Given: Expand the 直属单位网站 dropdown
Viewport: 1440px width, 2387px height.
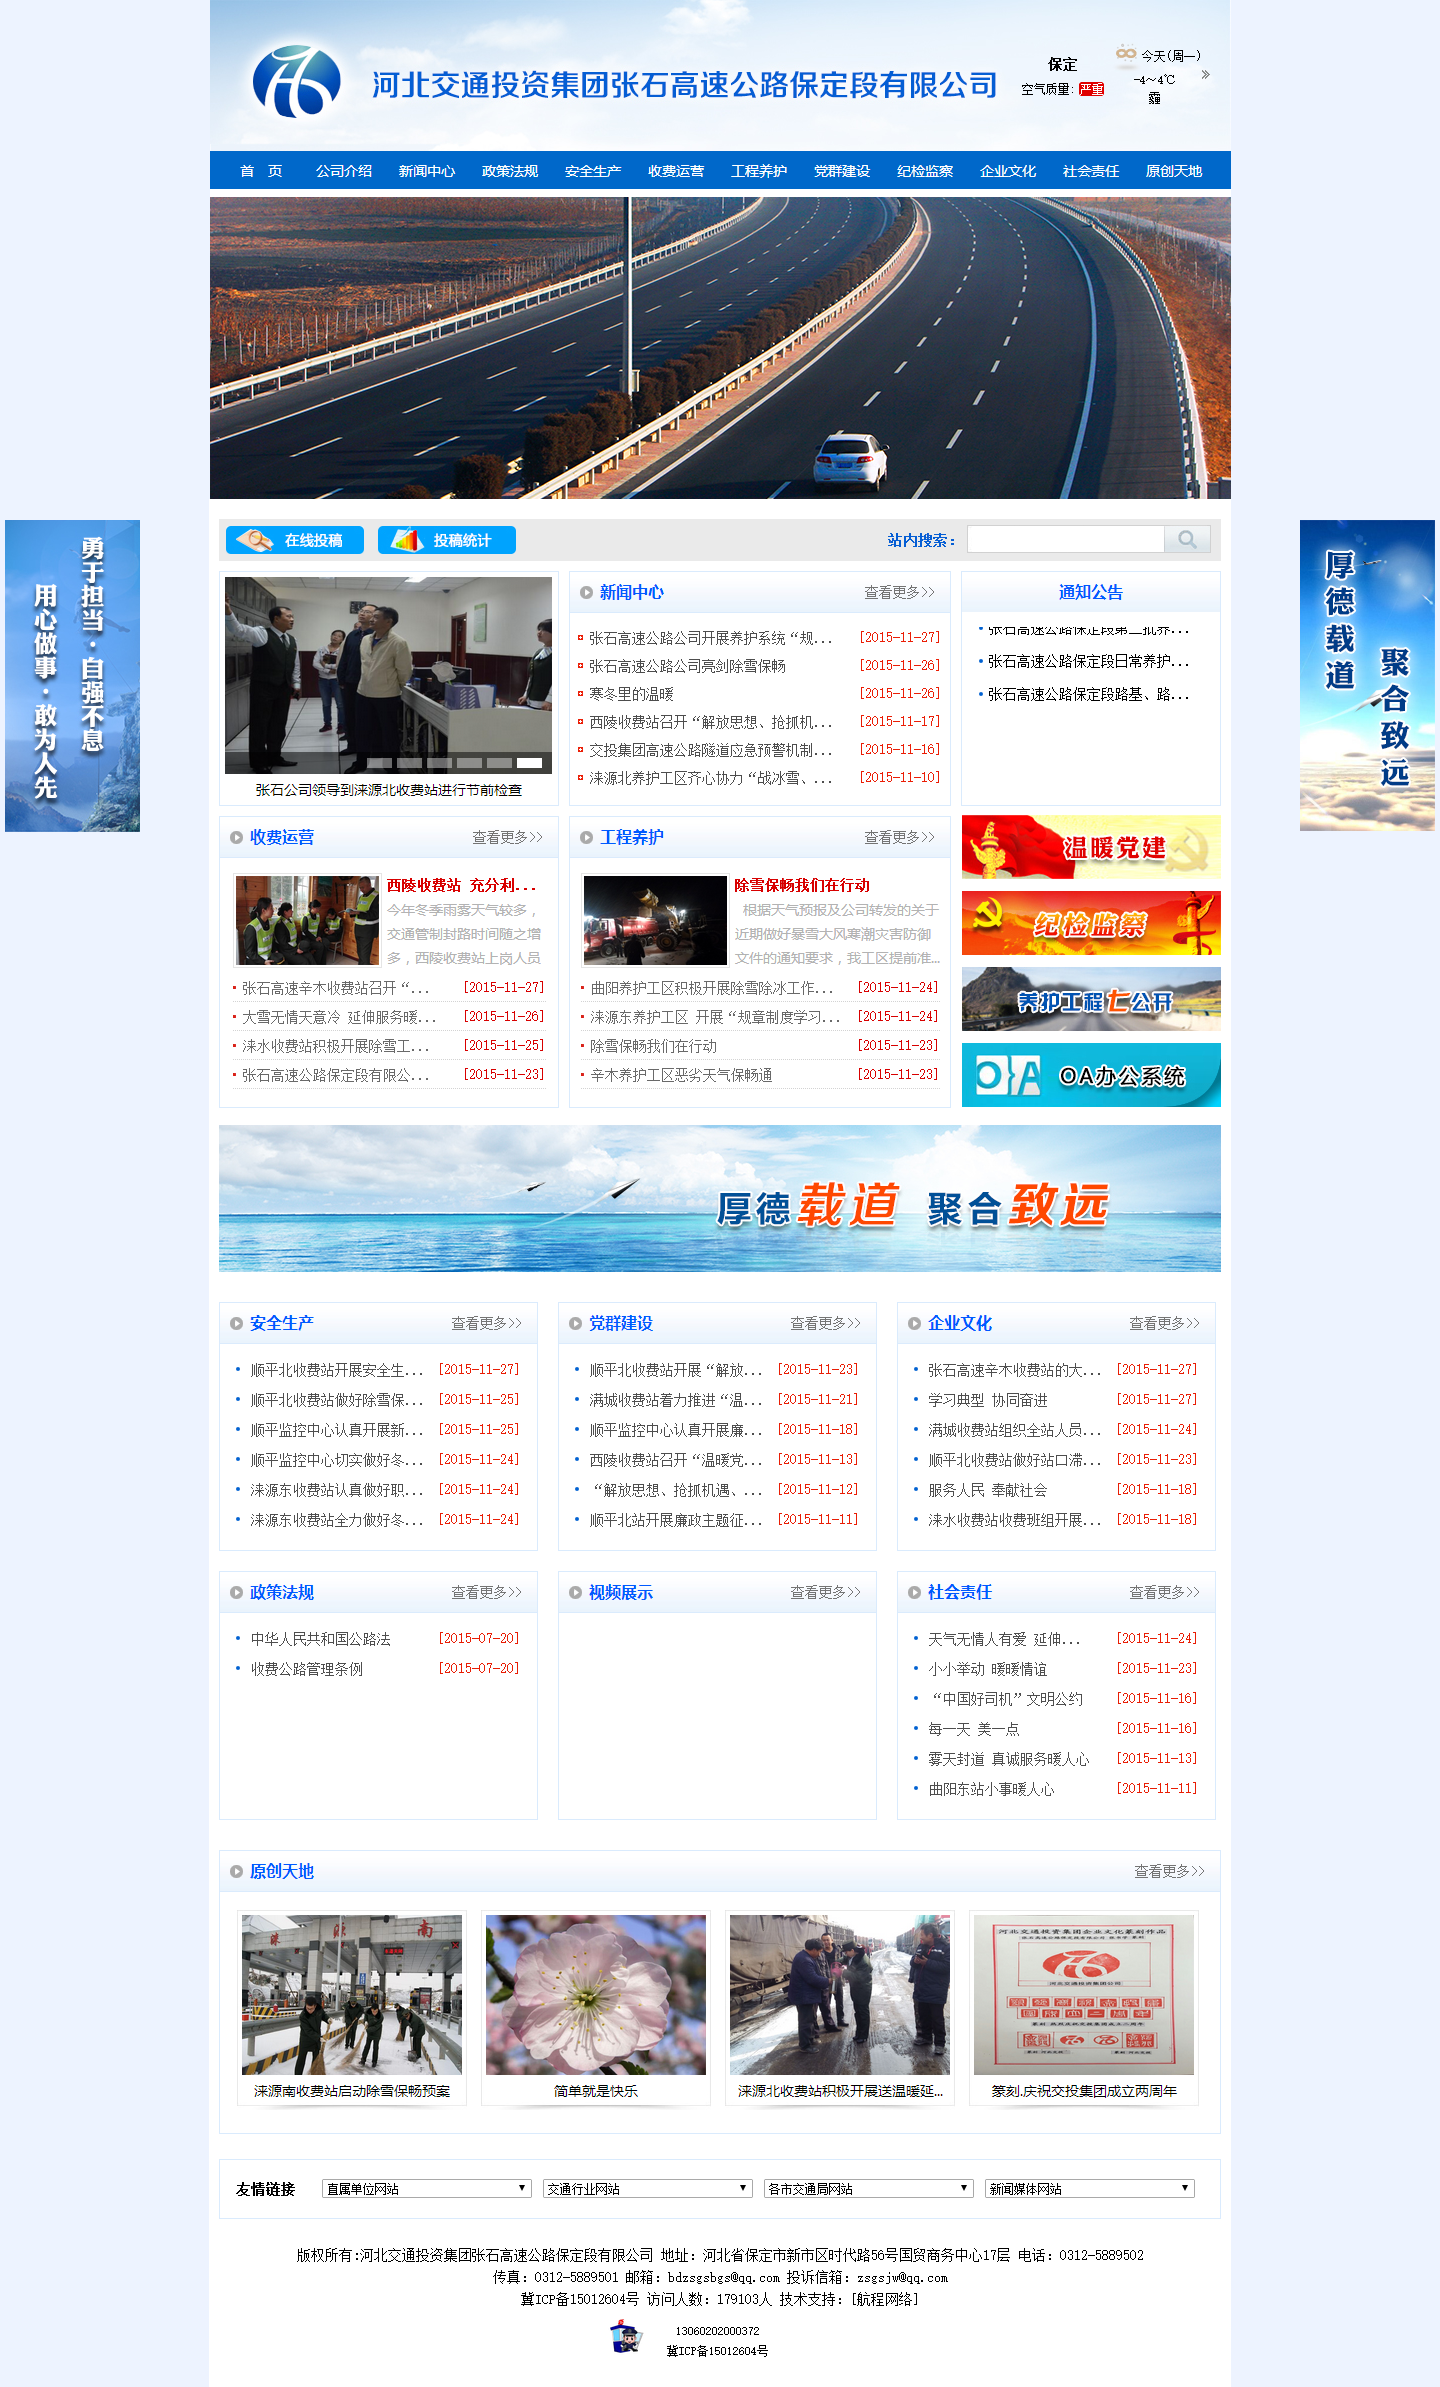Looking at the screenshot, I should [x=426, y=2189].
